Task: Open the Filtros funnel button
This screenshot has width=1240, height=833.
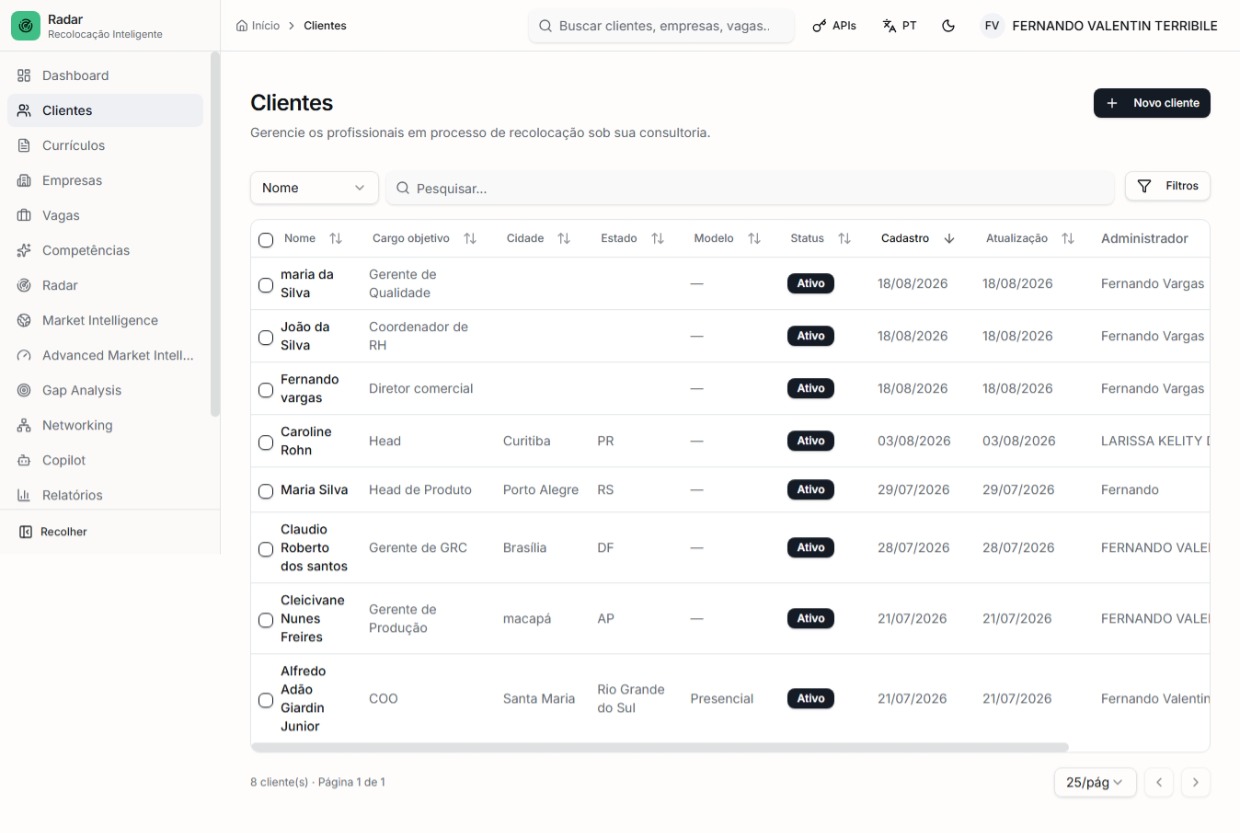Action: coord(1168,186)
